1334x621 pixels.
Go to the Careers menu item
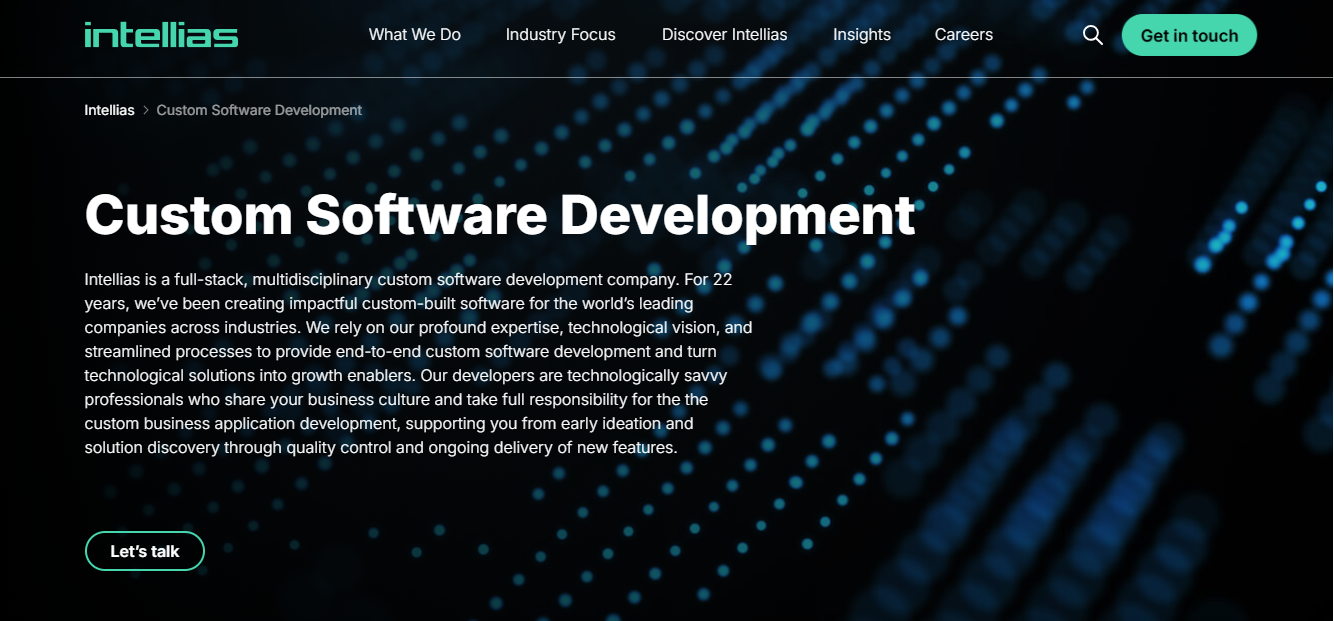click(963, 35)
